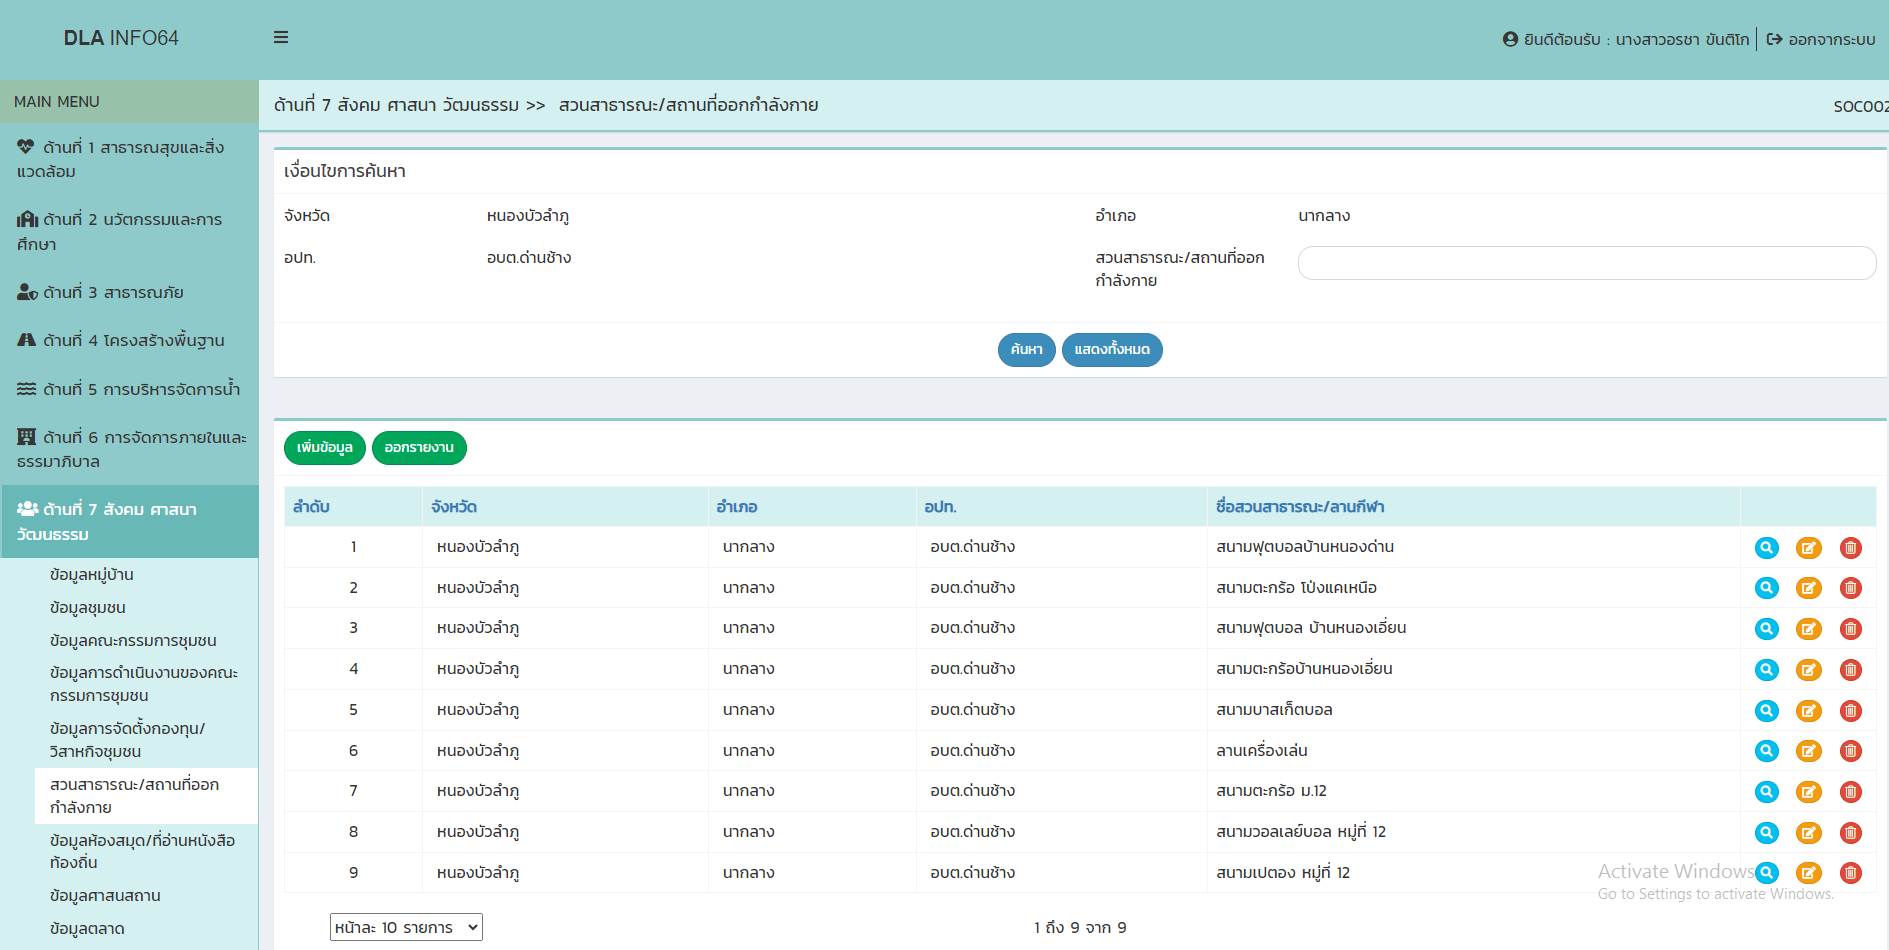This screenshot has width=1889, height=950.
Task: Expand ด้านที่ 5 การบริหารจัดการน้ำ menu
Action: tap(129, 389)
